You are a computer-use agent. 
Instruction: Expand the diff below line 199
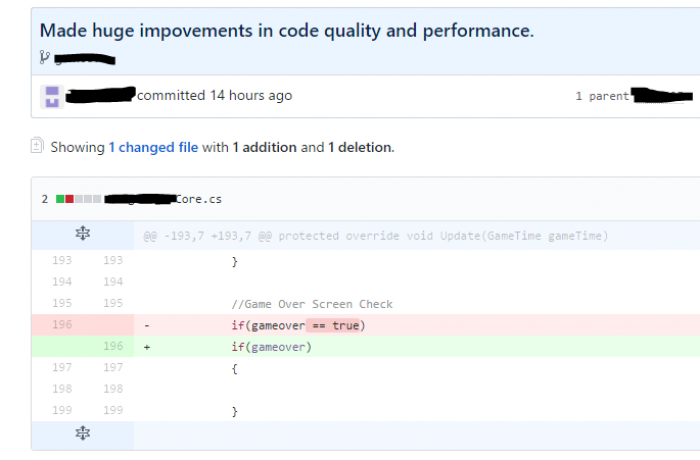(x=83, y=434)
